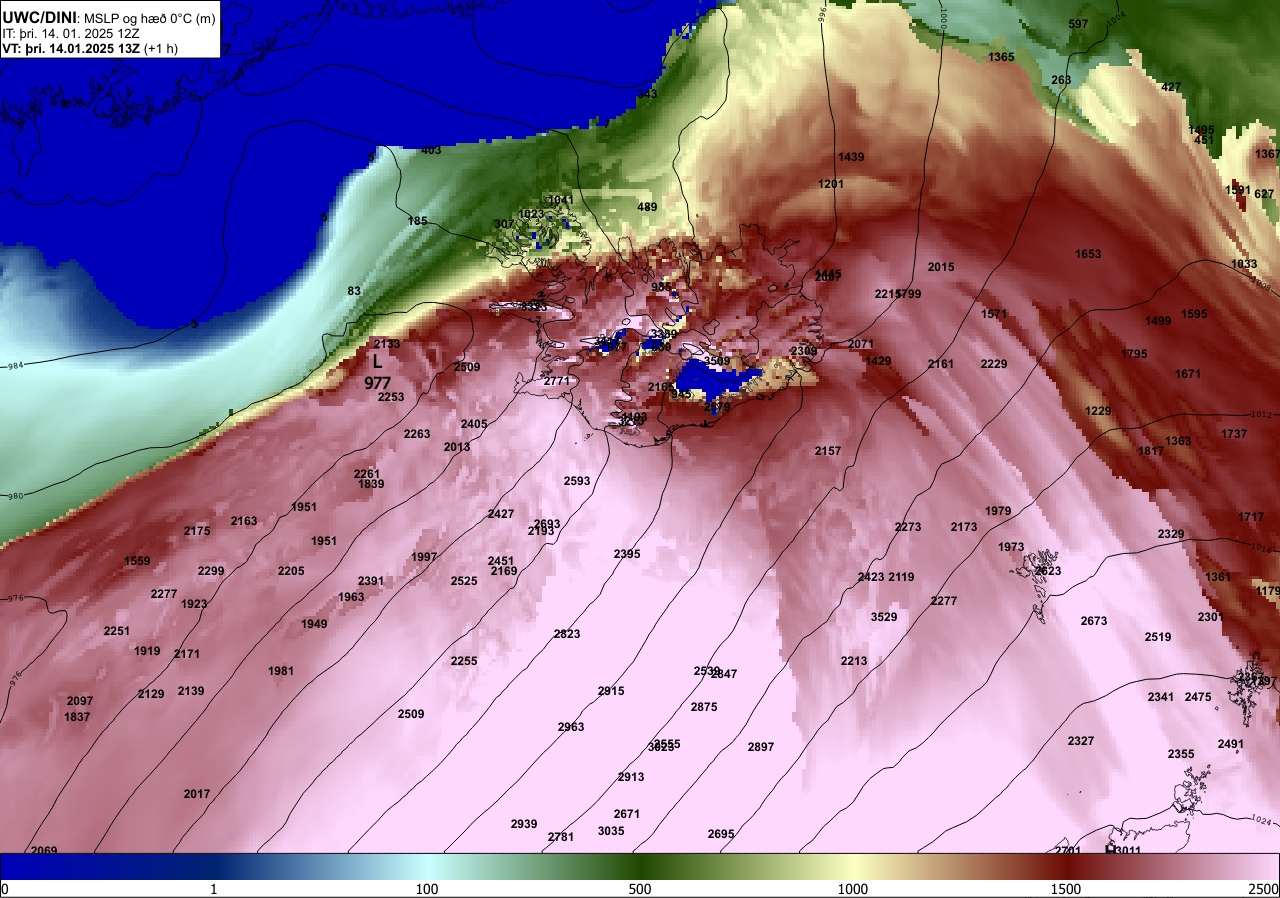1280x898 pixels.
Task: Click the map value 1737
Action: click(1234, 434)
